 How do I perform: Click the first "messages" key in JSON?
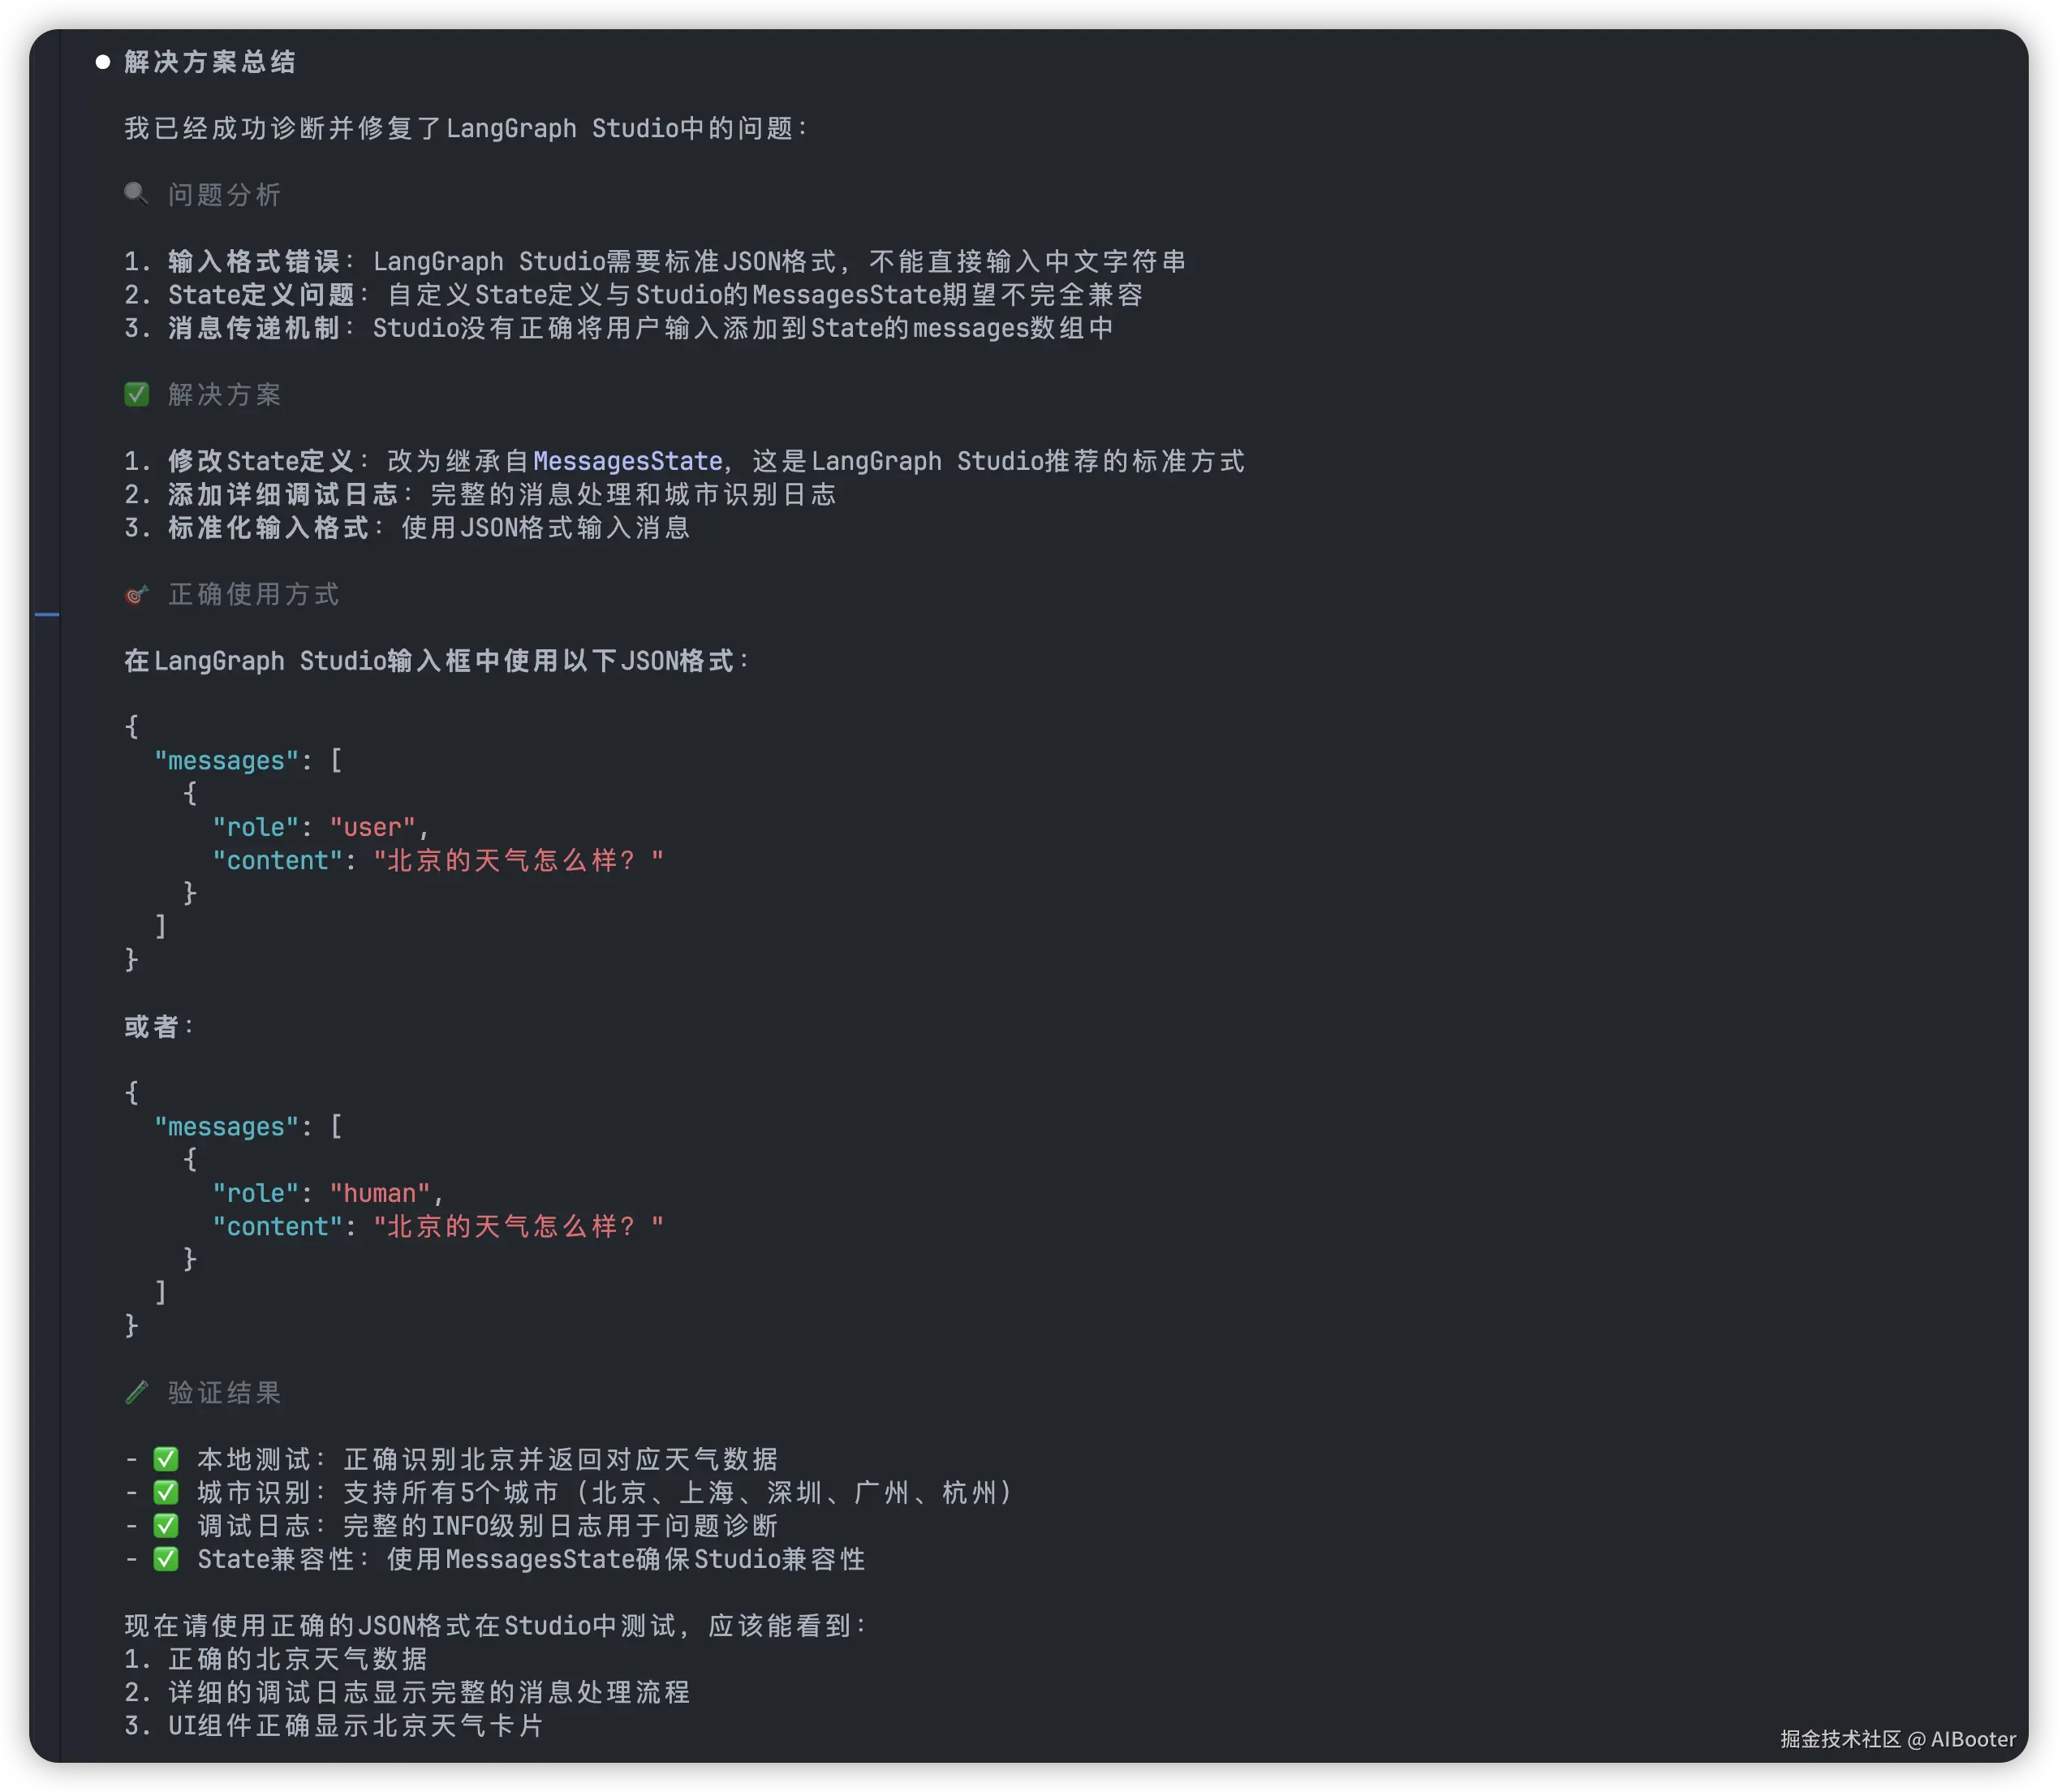226,761
